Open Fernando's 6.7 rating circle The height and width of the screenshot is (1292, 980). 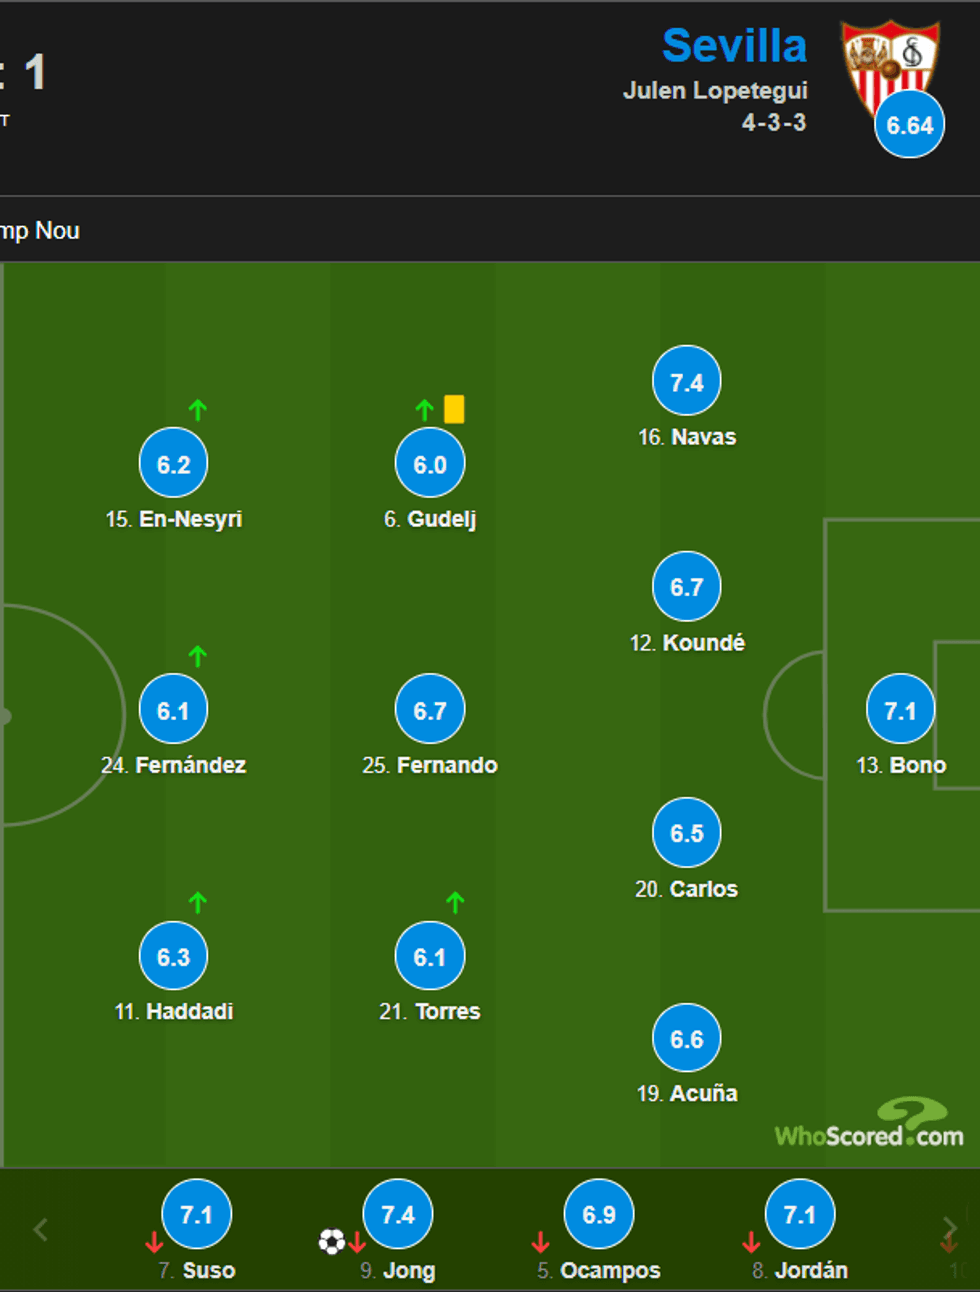coord(430,709)
